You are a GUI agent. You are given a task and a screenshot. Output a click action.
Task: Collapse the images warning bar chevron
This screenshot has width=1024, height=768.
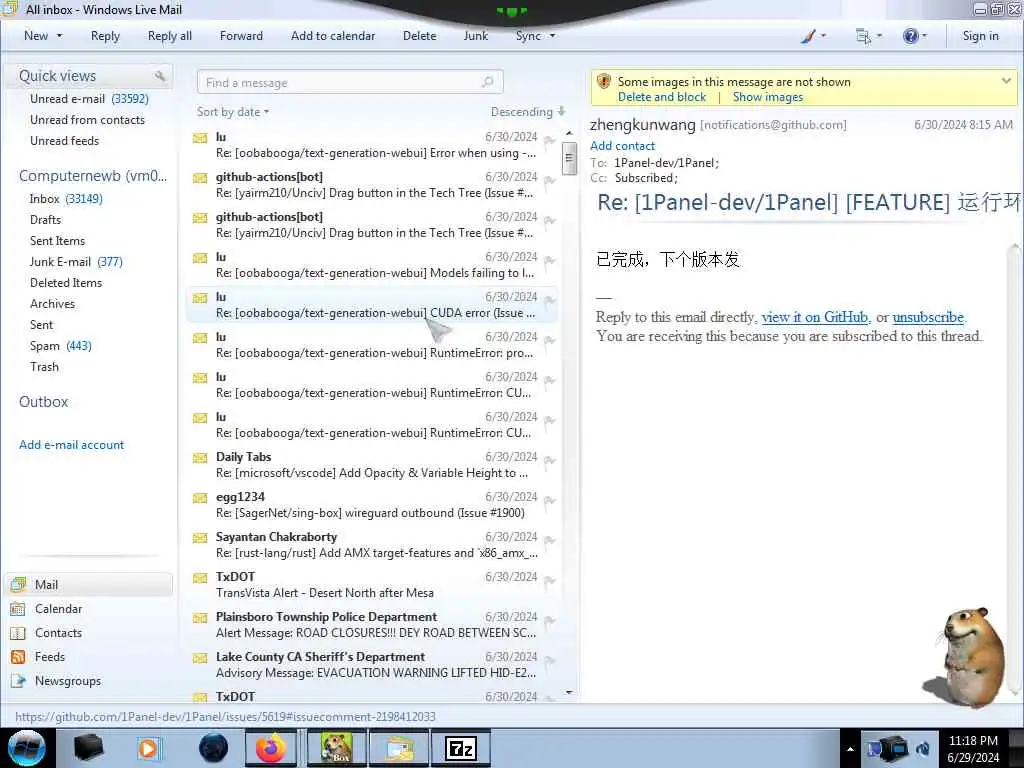1006,81
